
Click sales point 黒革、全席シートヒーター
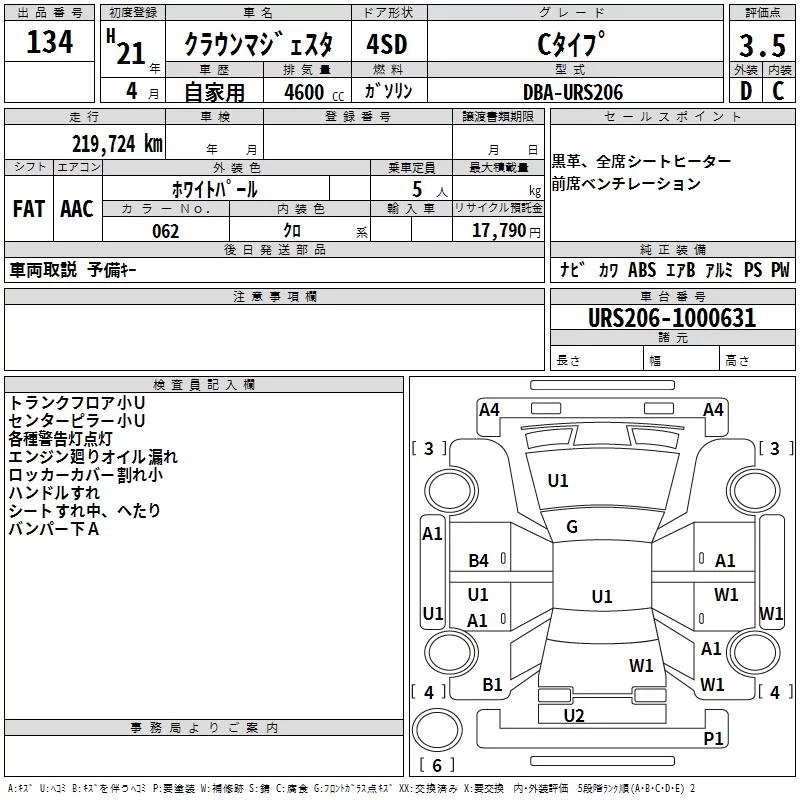(641, 162)
